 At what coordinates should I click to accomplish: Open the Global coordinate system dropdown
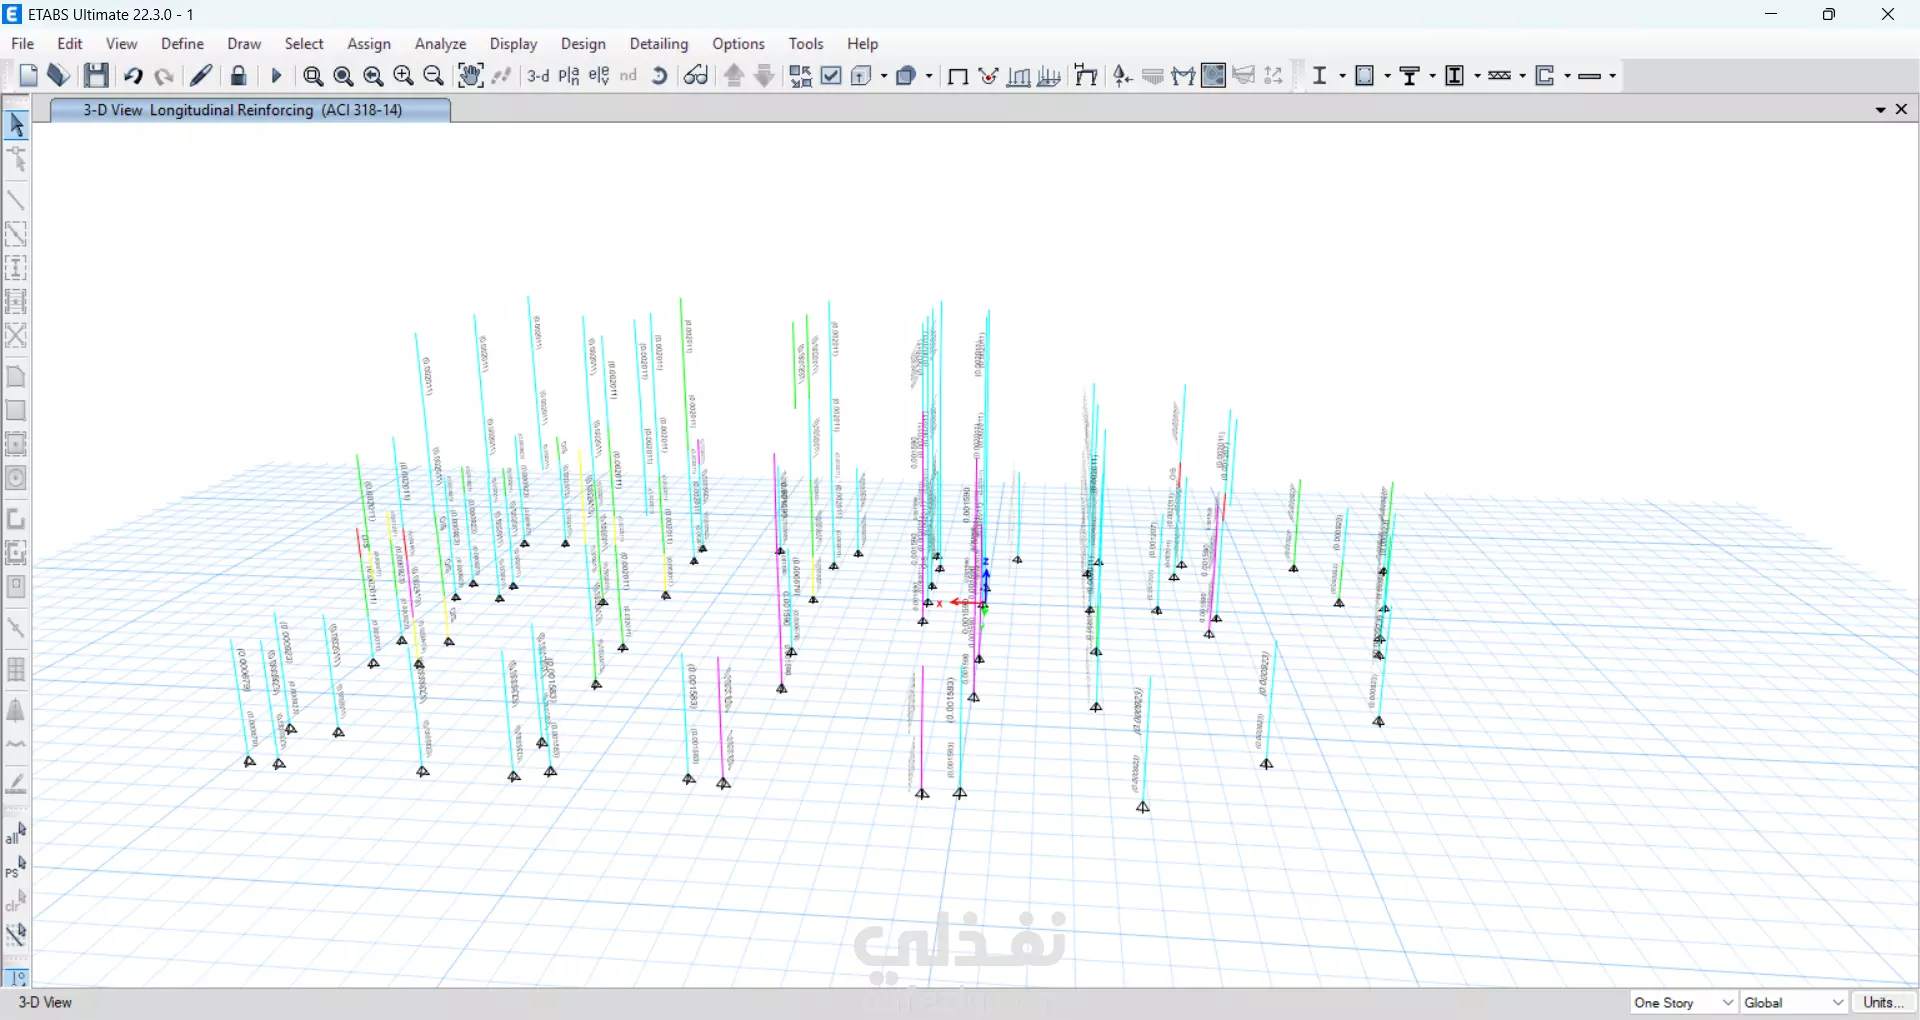click(1795, 1003)
